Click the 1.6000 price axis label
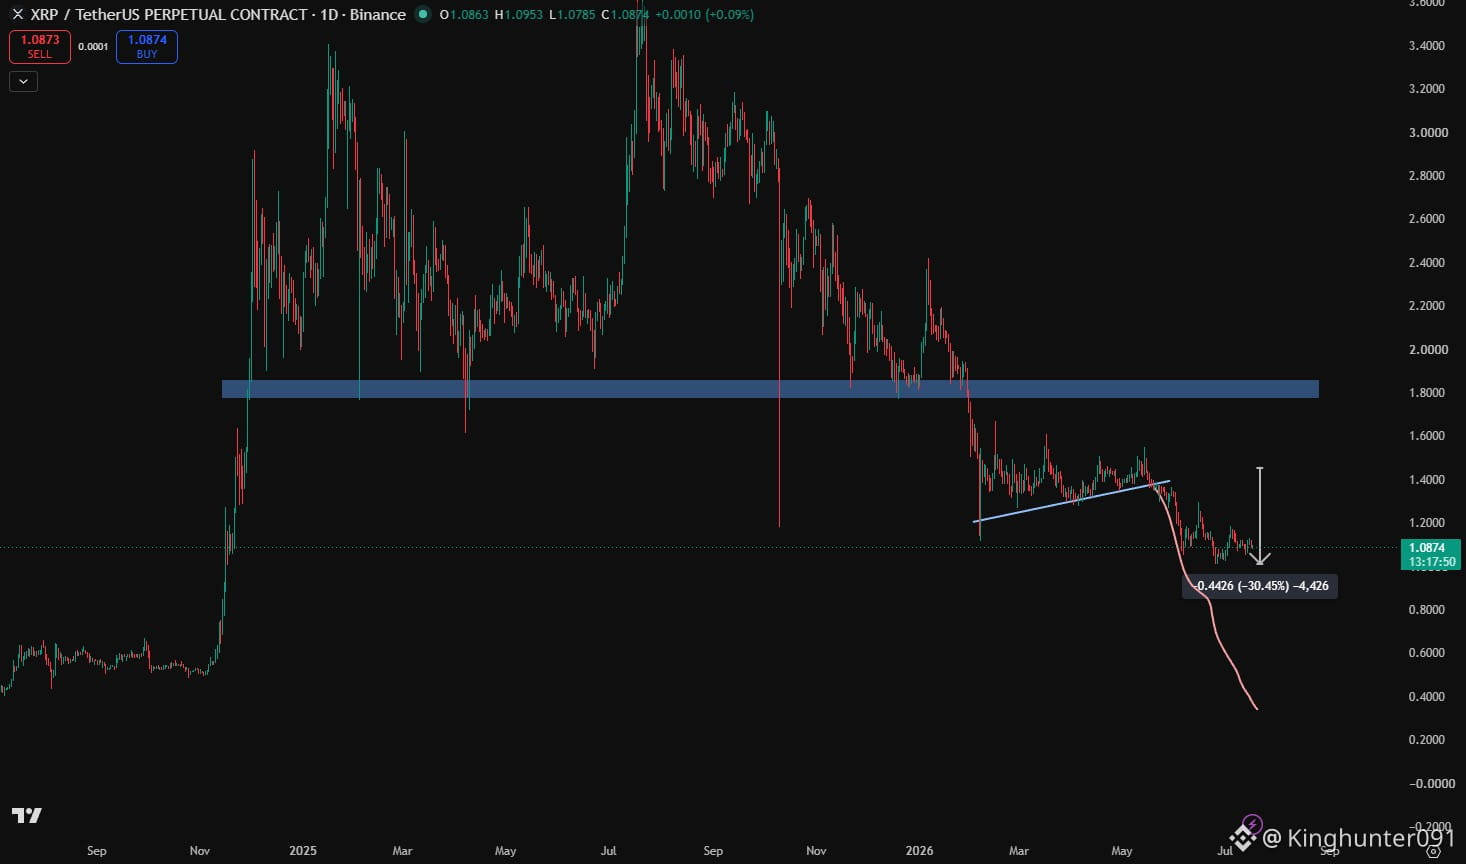 [1427, 436]
